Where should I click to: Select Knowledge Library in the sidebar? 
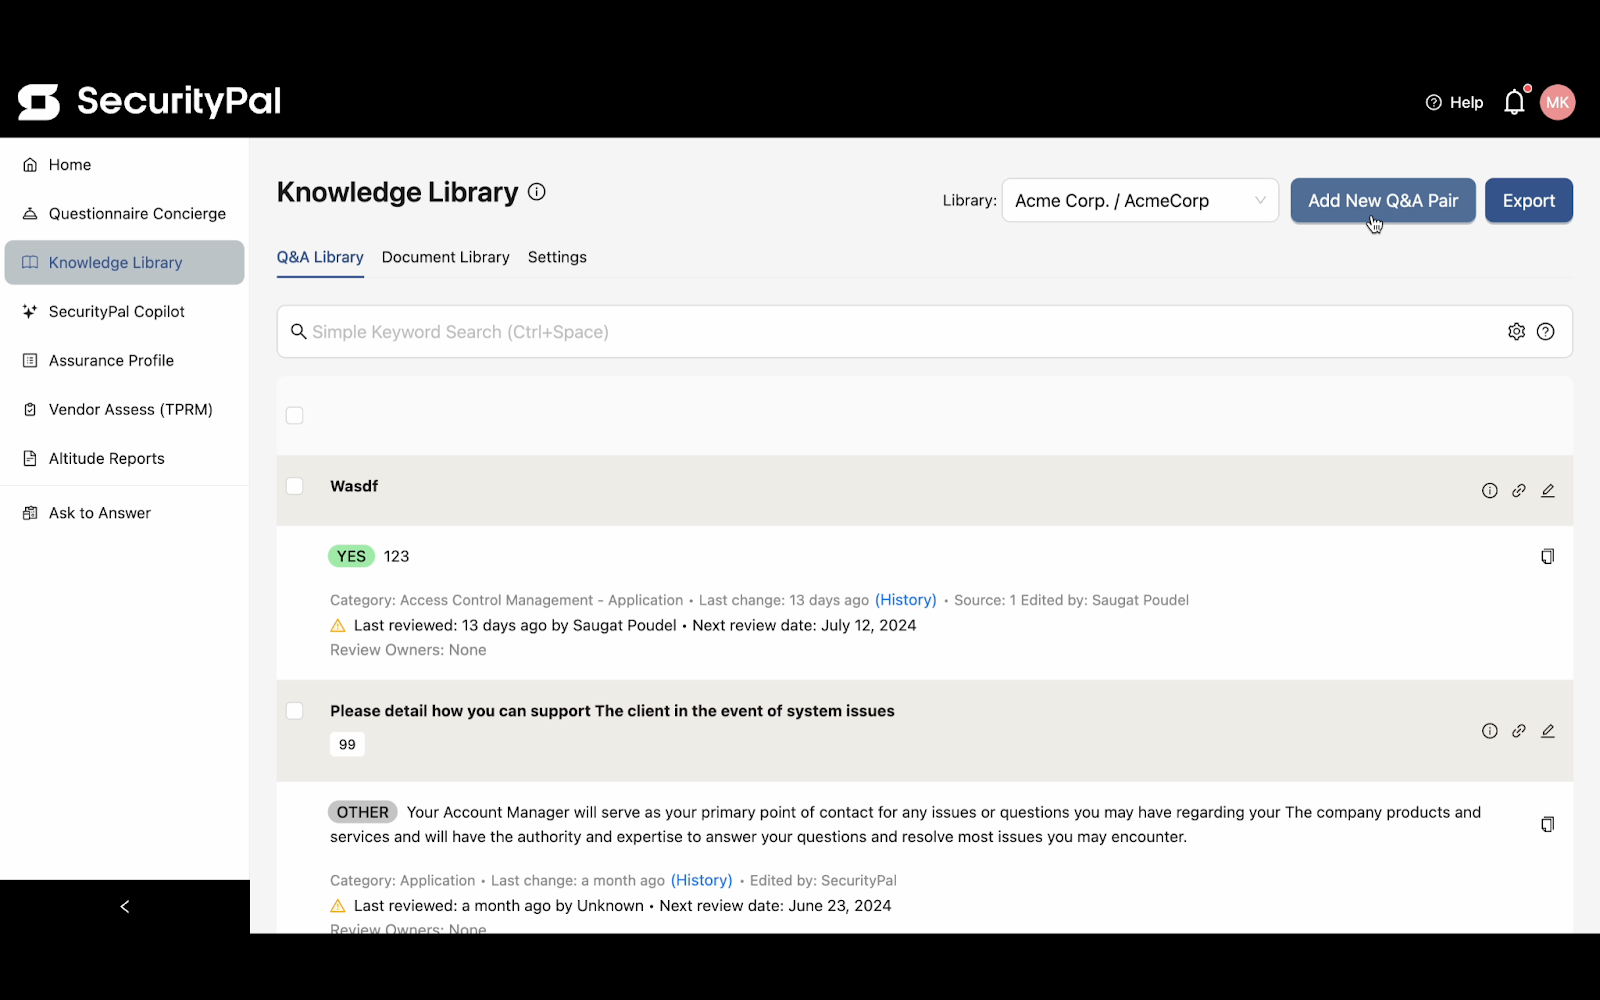point(125,263)
